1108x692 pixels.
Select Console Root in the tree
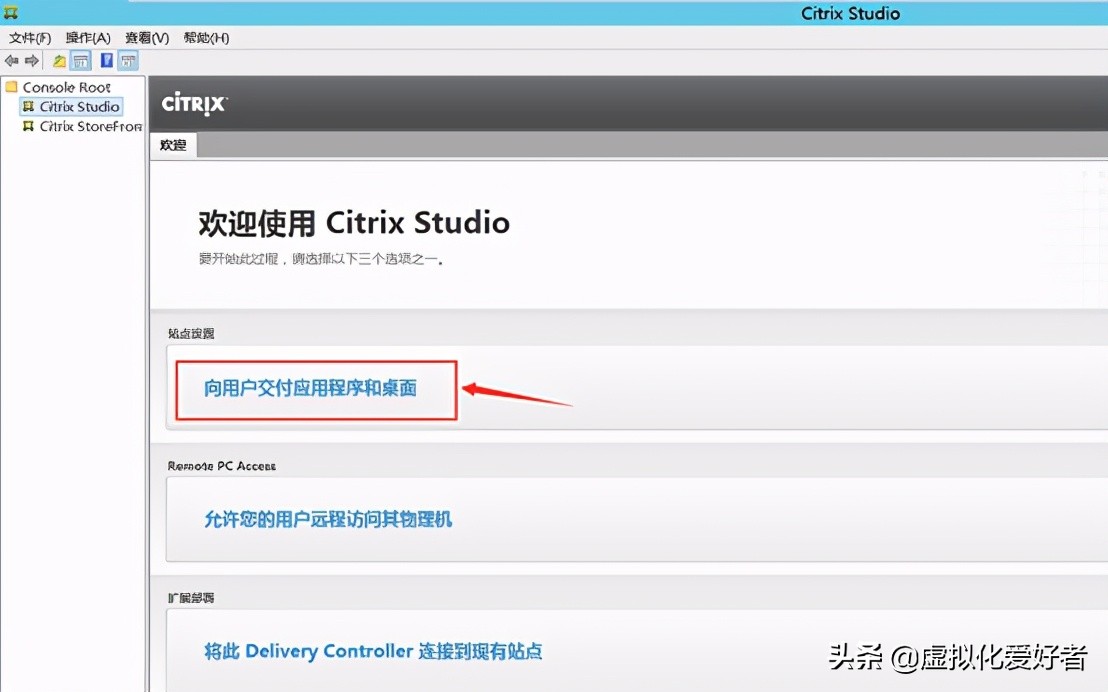coord(66,87)
